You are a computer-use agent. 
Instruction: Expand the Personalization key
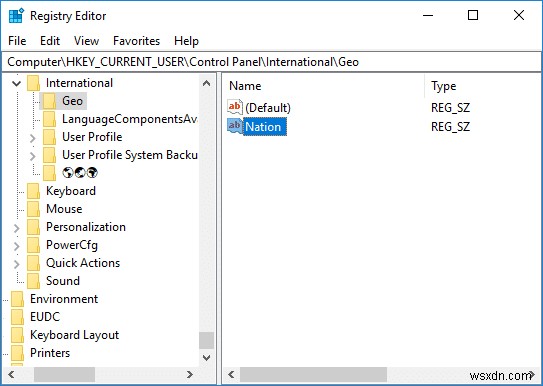pyautogui.click(x=16, y=228)
